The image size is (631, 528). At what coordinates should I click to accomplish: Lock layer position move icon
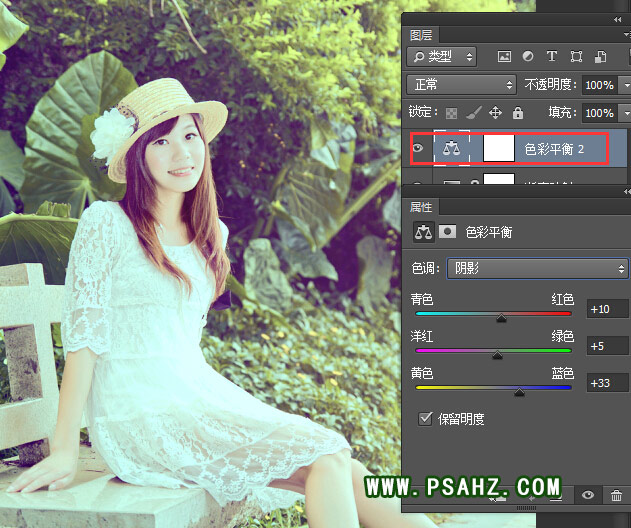click(495, 113)
